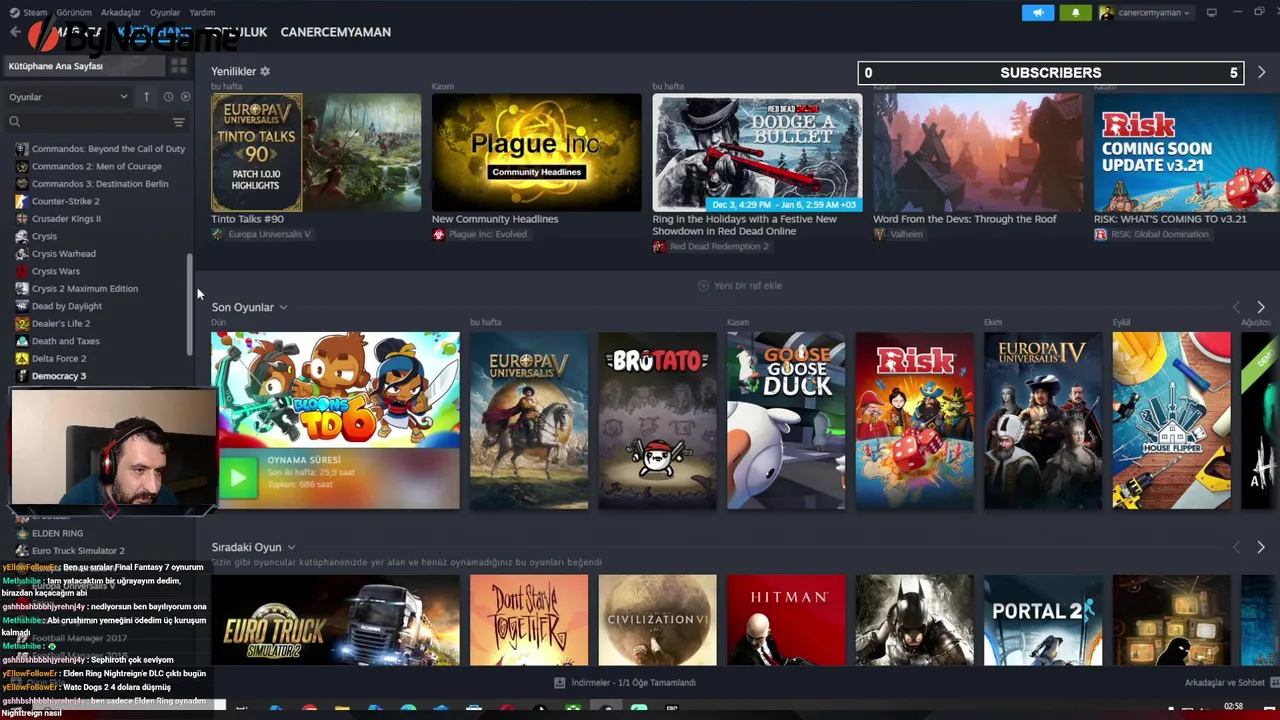Toggle the ready-to-play filter icon

point(185,97)
